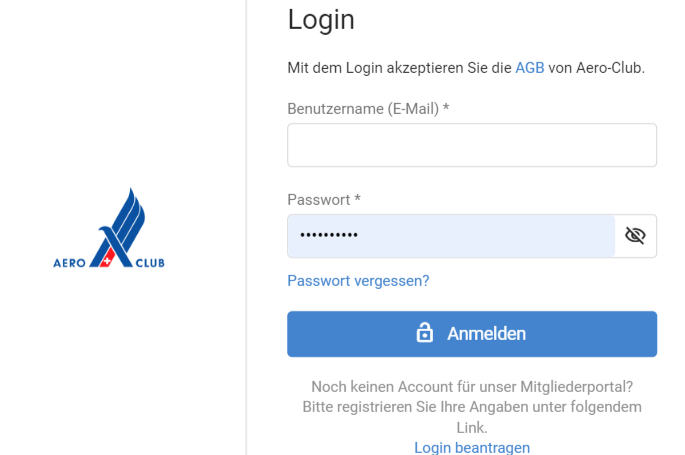Focus the Passwort field with masked dots
The height and width of the screenshot is (455, 685).
[x=451, y=236]
